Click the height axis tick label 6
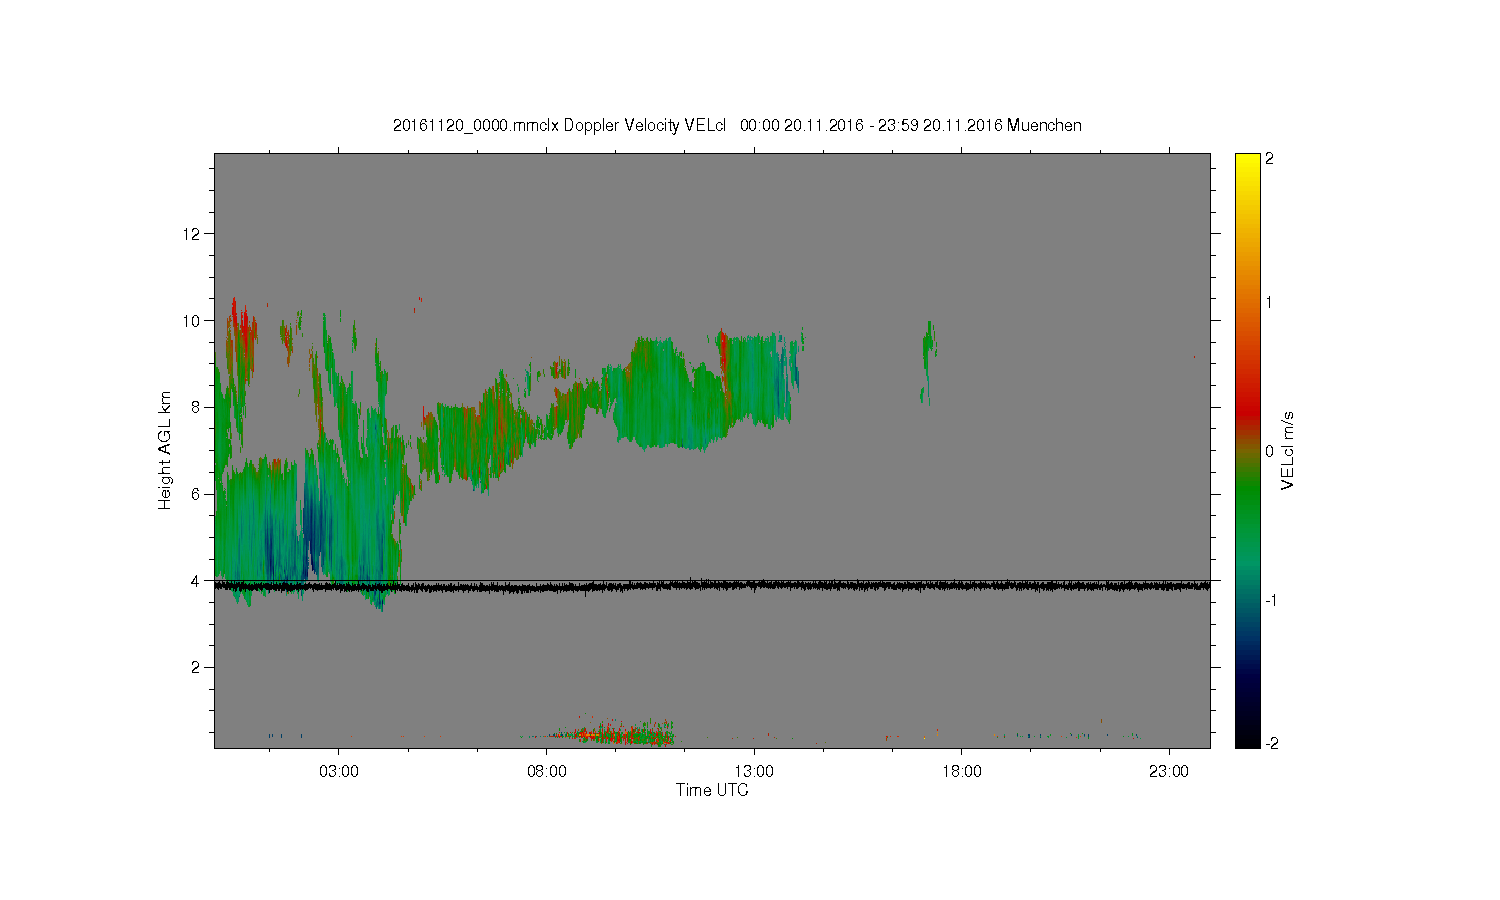This screenshot has height=900, width=1500. [196, 494]
